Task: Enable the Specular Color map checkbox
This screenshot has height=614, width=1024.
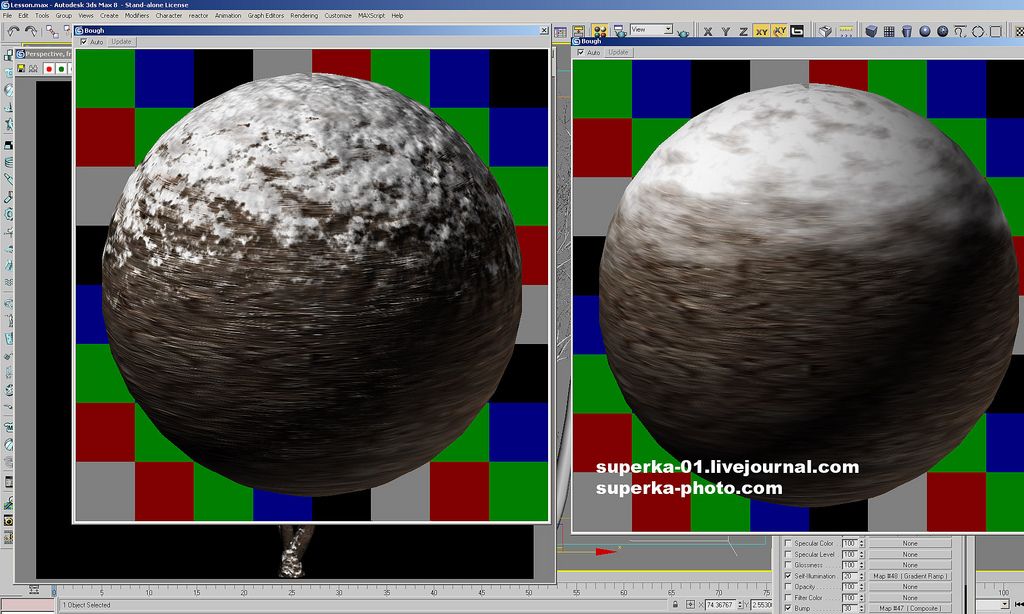Action: 788,544
